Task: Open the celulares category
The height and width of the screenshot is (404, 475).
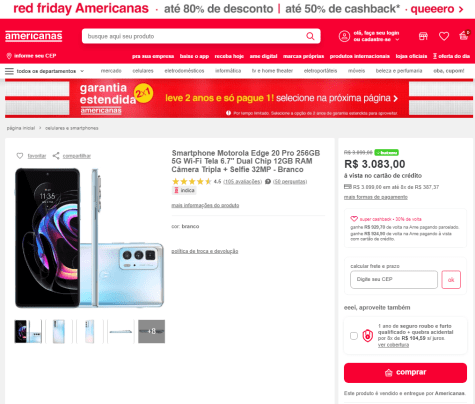Action: click(143, 71)
